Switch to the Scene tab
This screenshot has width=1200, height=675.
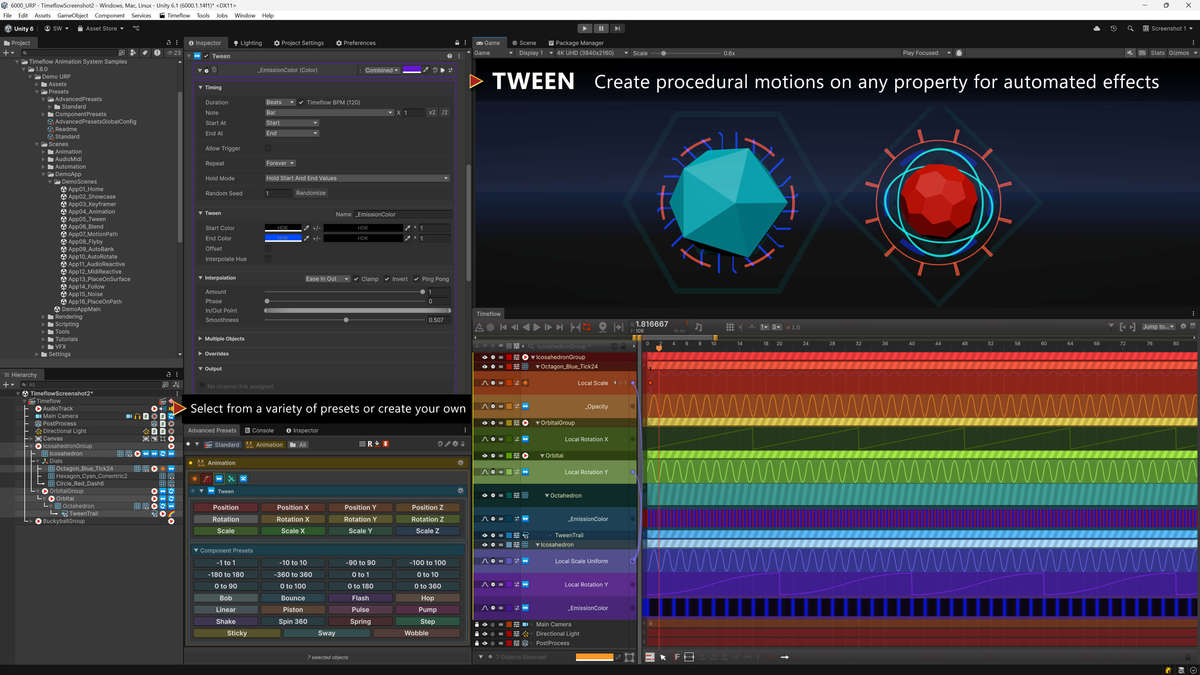pos(525,43)
